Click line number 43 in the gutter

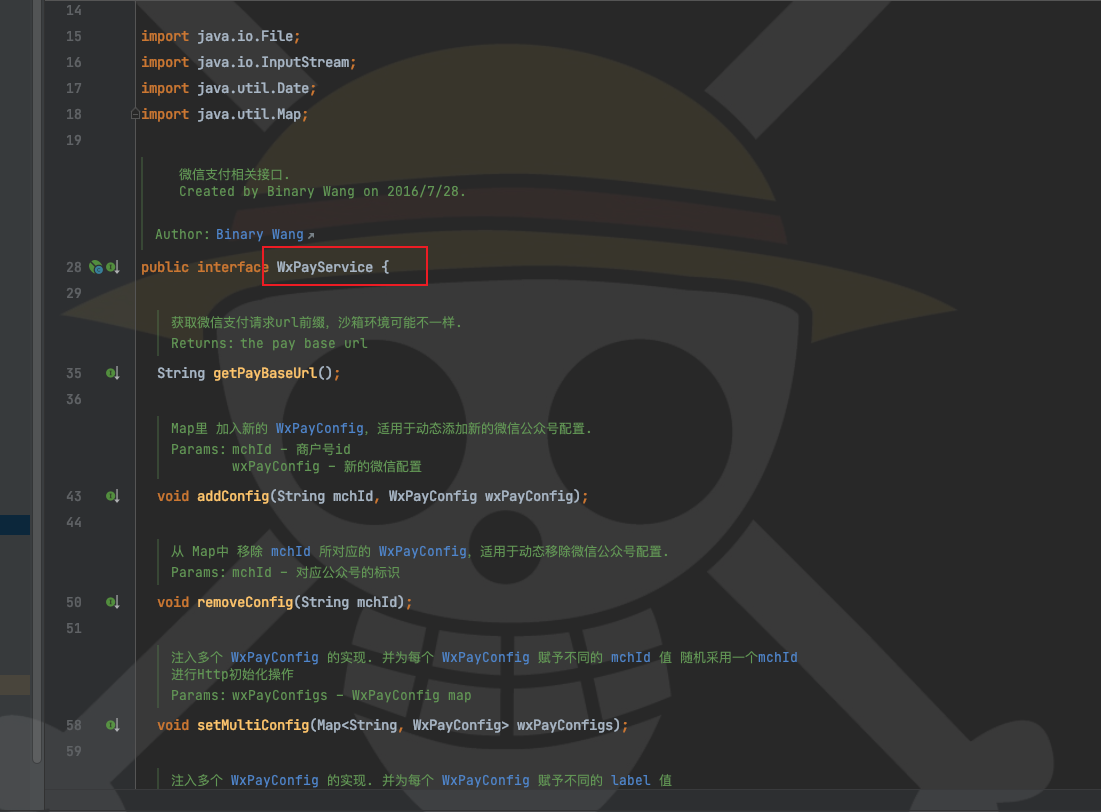(x=74, y=496)
